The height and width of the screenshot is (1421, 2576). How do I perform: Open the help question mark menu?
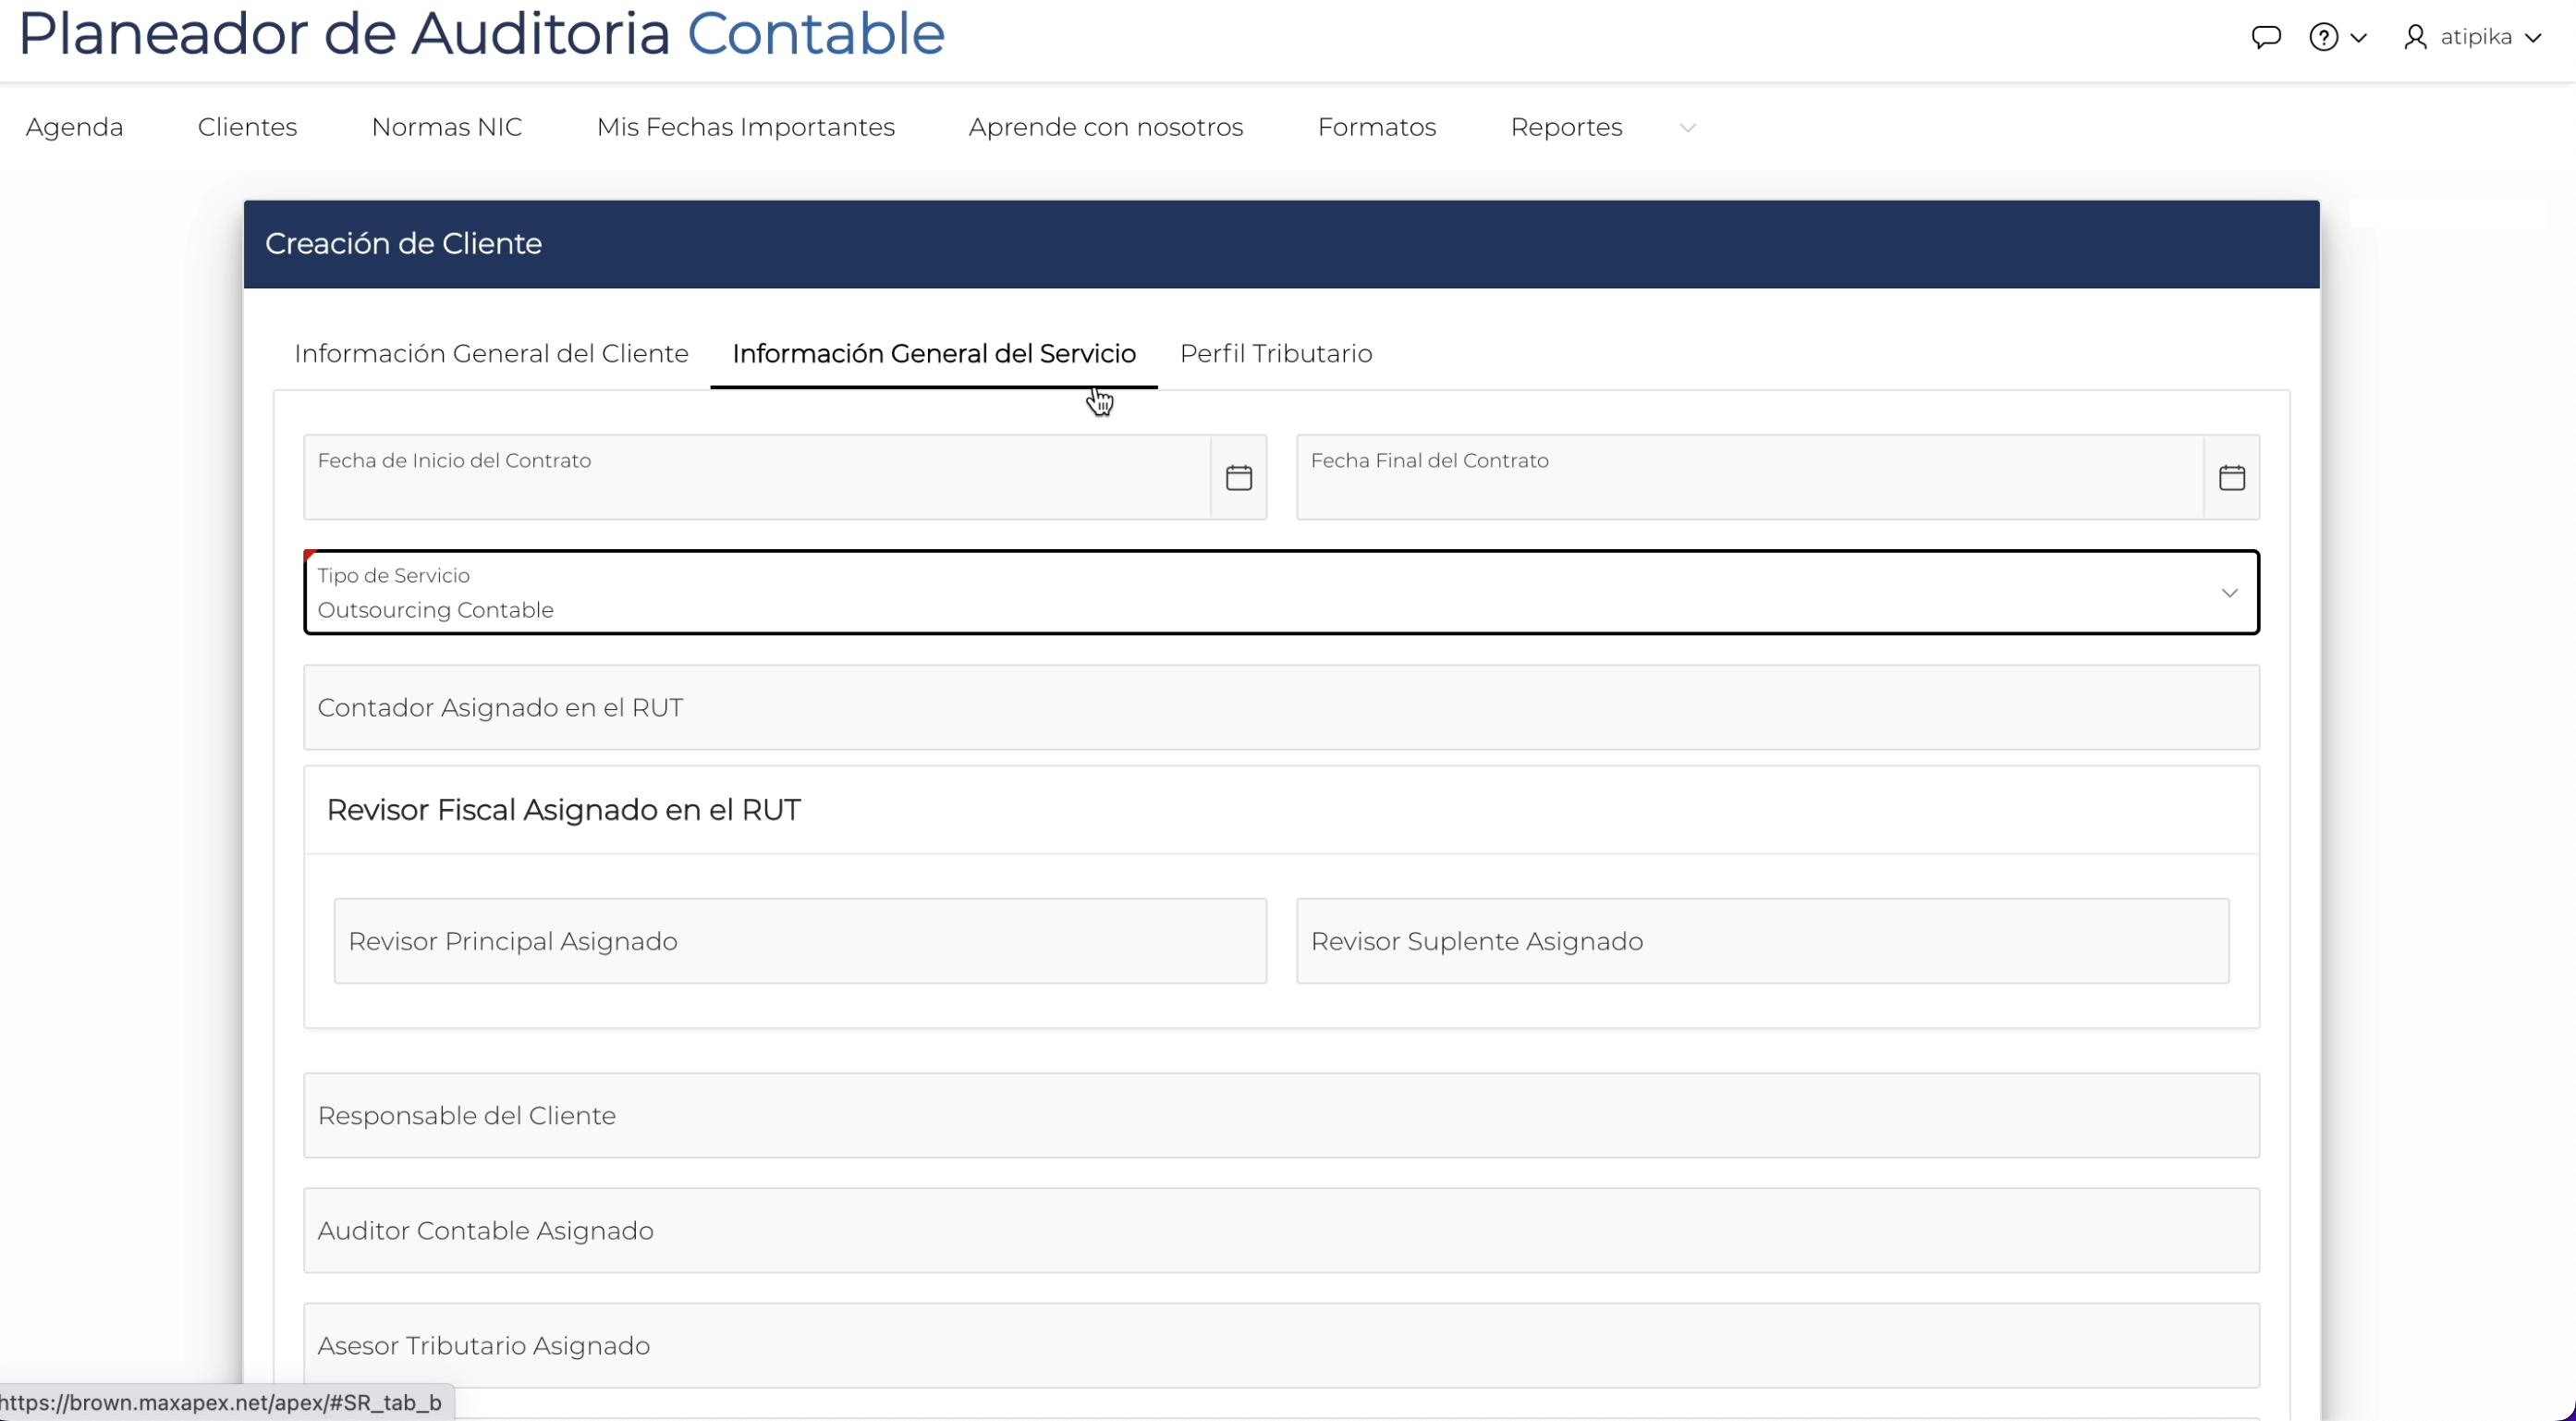[x=2323, y=37]
